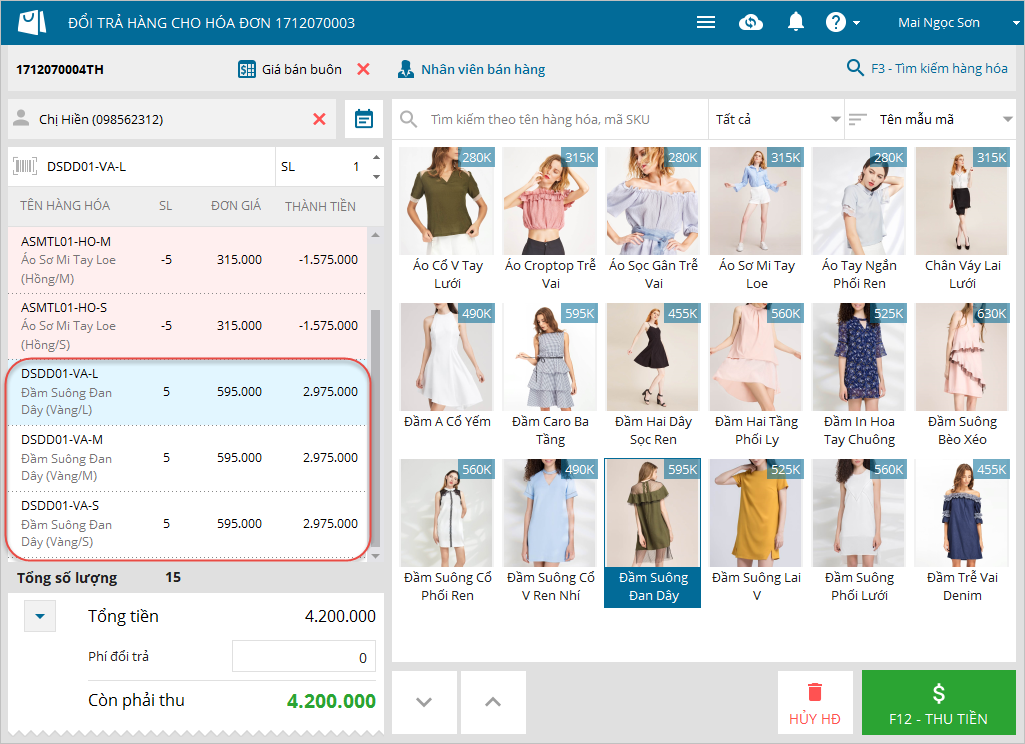This screenshot has width=1025, height=744.
Task: Click F12 - THU TIỀN payment button
Action: click(x=938, y=703)
